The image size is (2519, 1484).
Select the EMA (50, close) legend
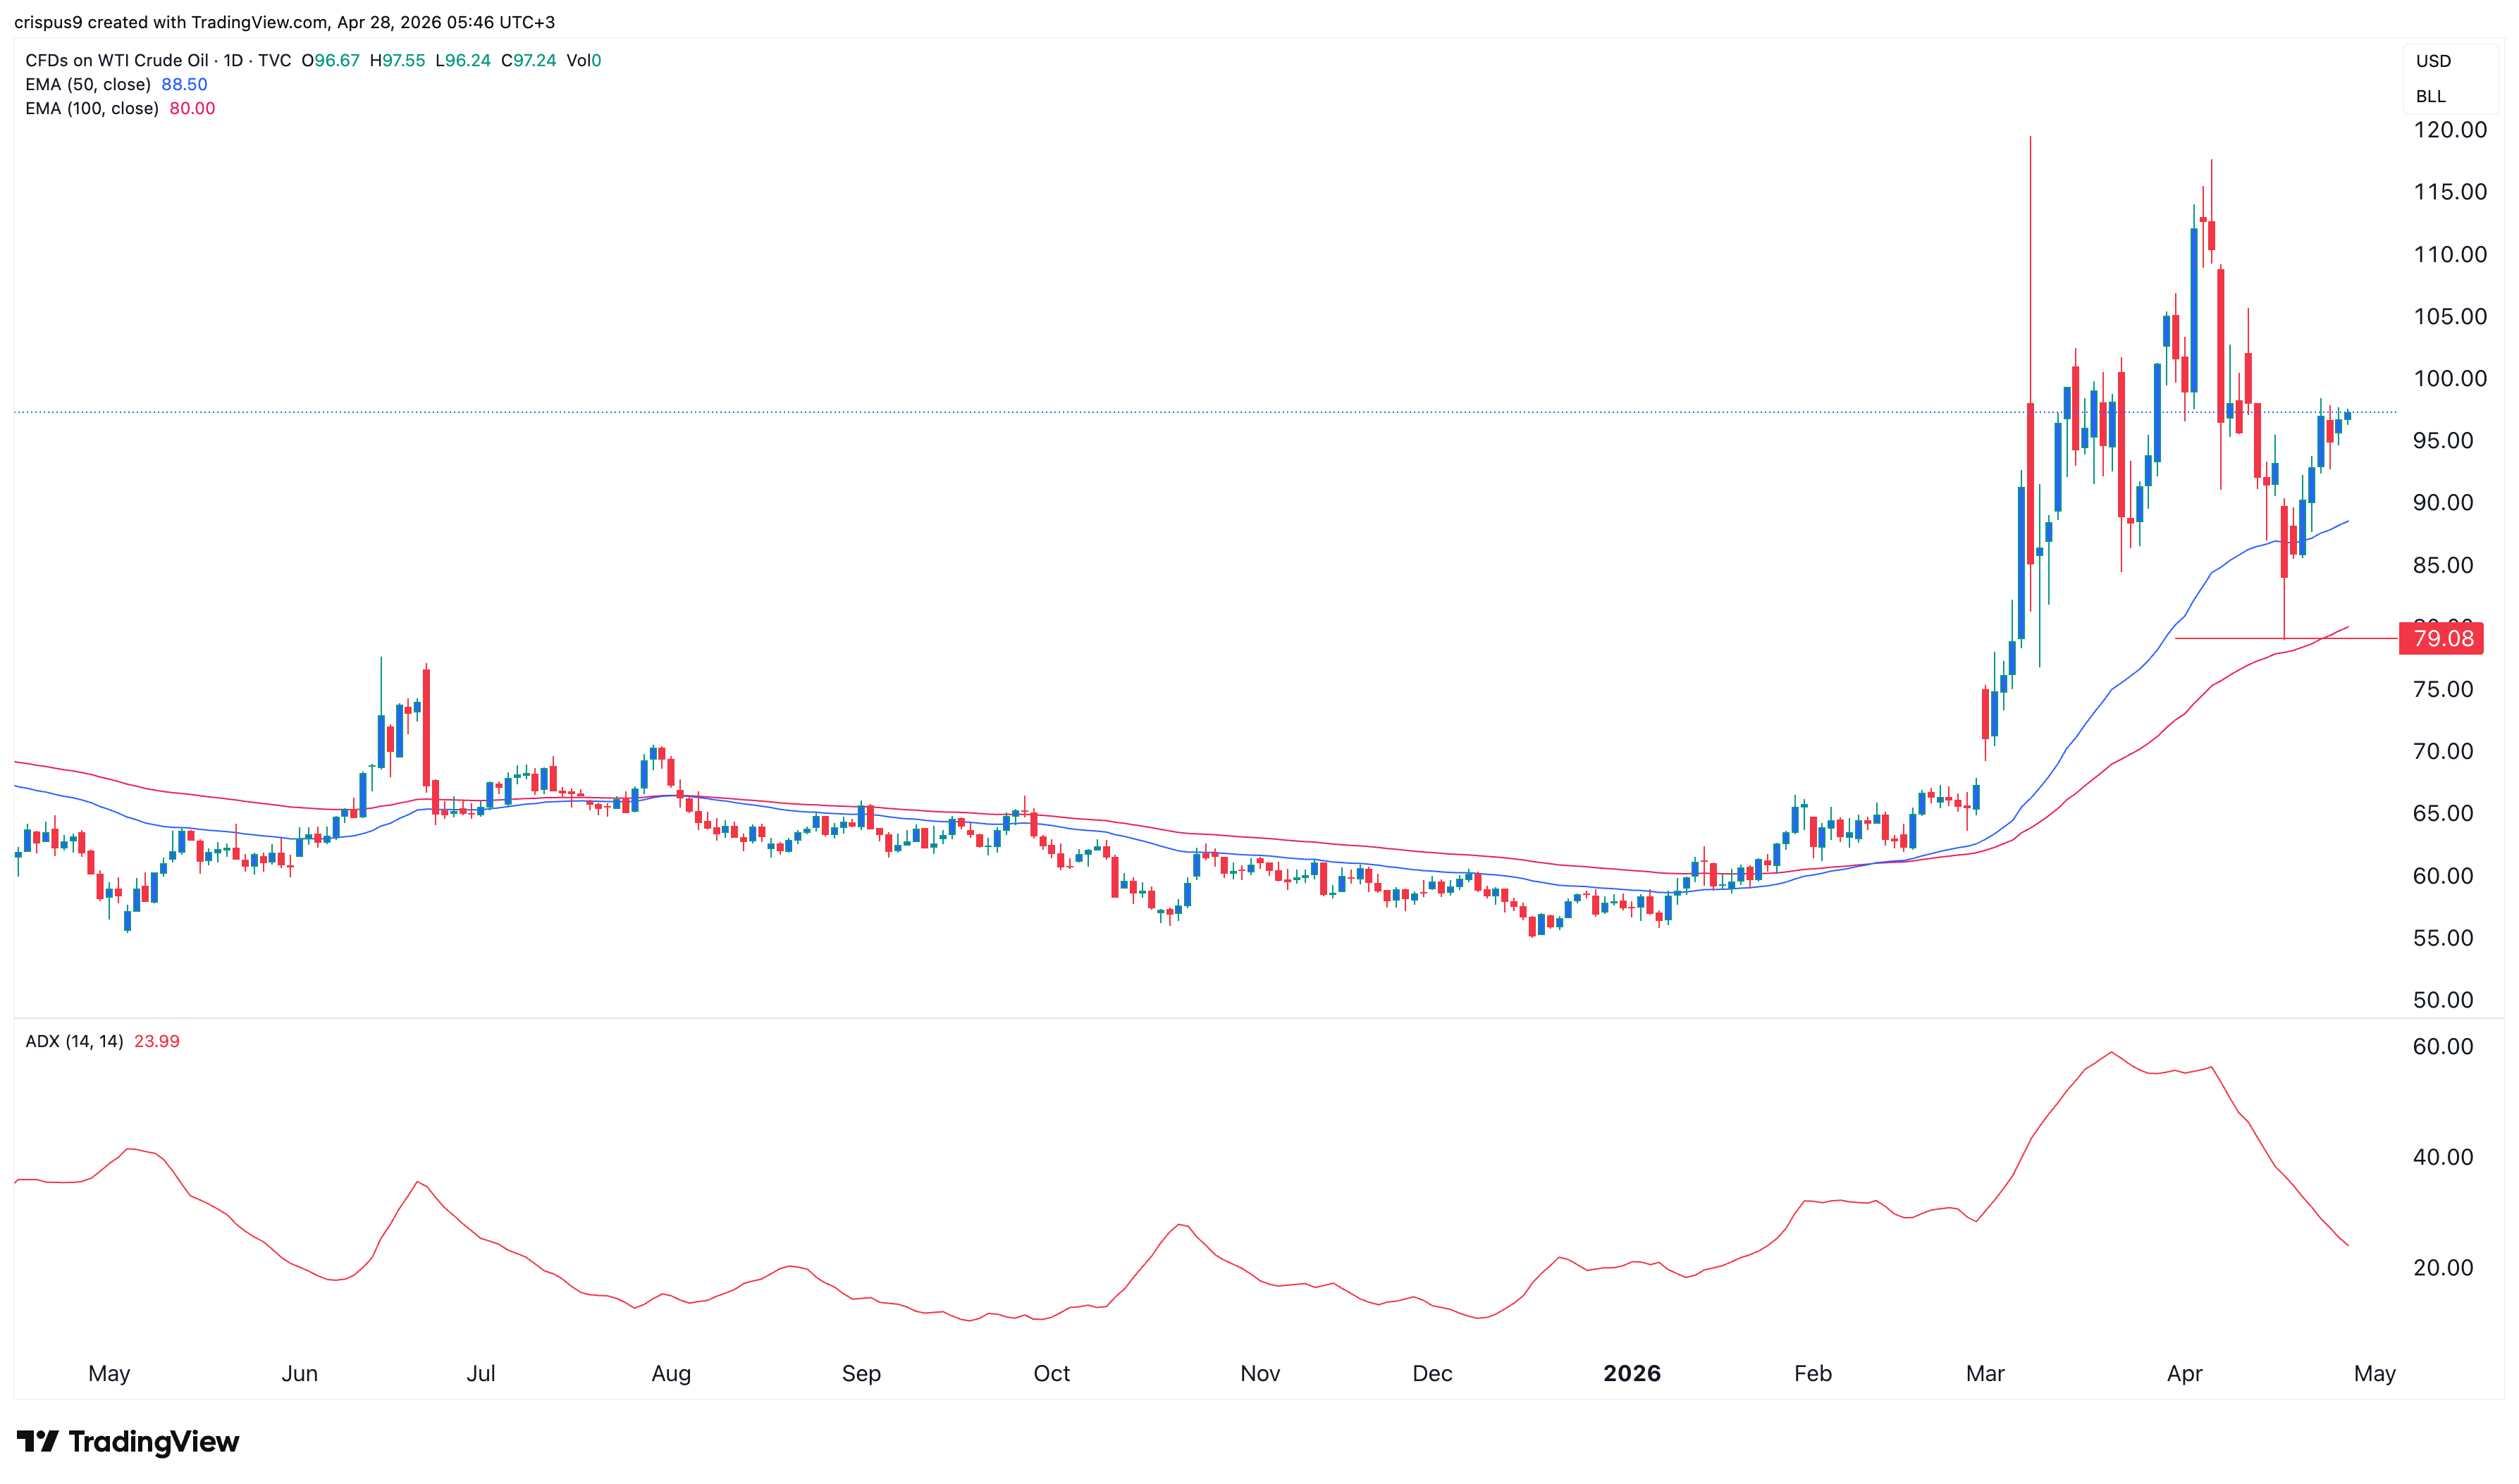click(88, 84)
